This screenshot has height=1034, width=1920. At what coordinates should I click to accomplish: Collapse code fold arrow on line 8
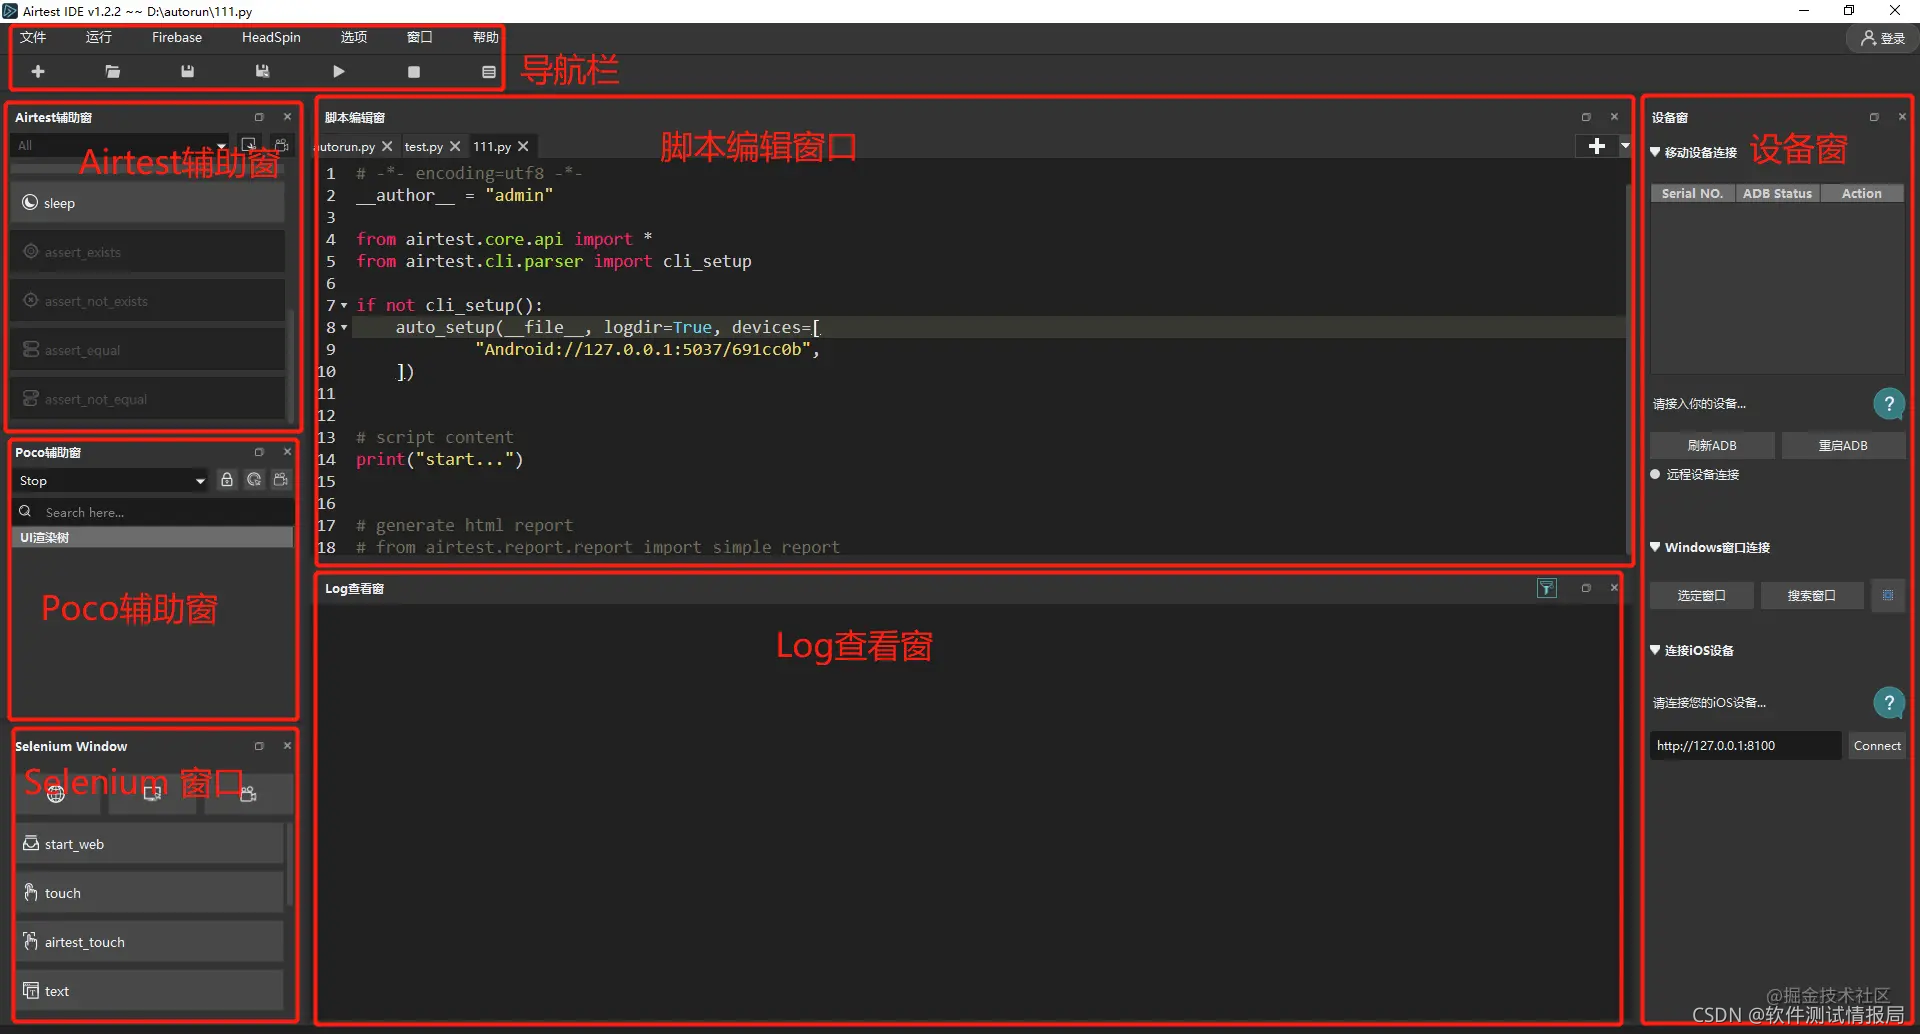pos(344,328)
